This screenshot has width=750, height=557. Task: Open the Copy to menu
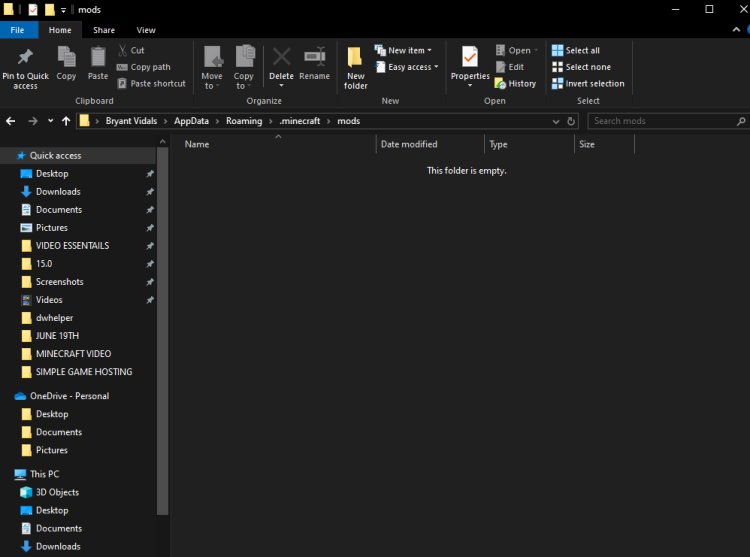click(244, 67)
